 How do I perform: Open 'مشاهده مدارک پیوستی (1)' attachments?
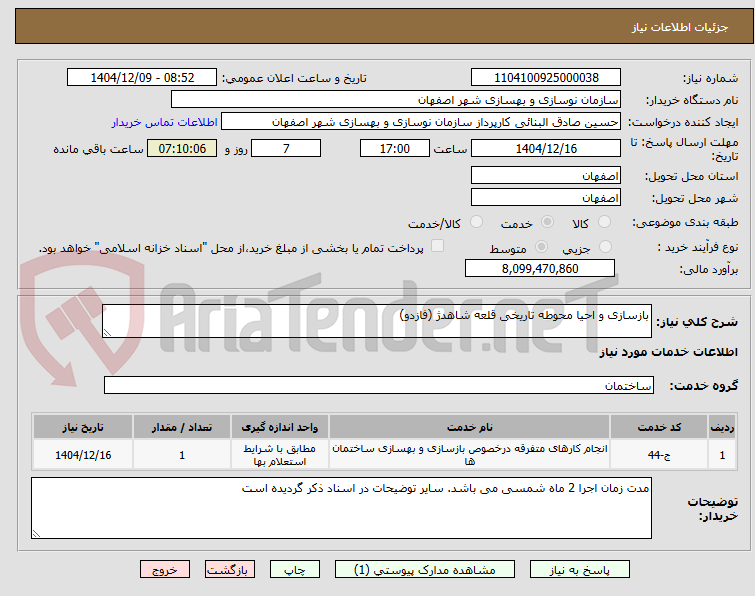[425, 570]
